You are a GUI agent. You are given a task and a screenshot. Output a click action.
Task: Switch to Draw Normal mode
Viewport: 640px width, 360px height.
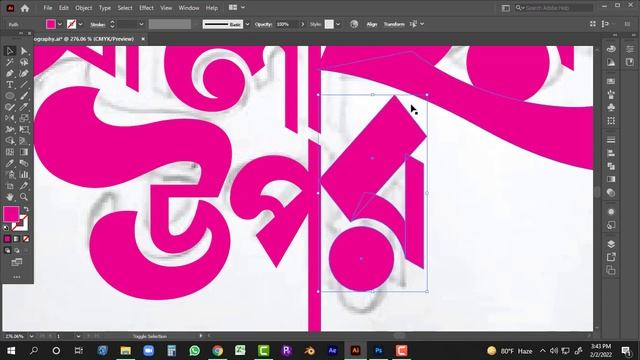point(7,251)
